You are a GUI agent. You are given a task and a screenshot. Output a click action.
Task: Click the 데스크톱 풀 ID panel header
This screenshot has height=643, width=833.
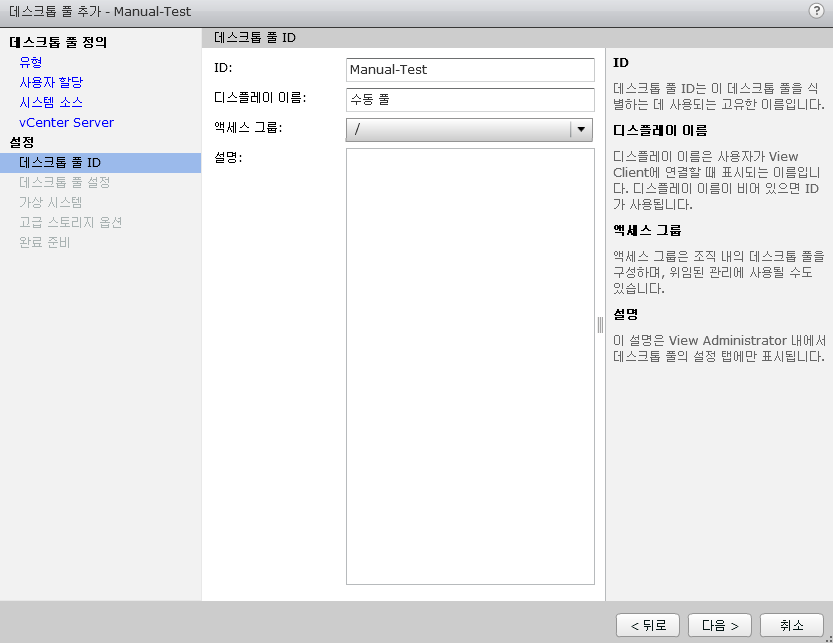255,38
